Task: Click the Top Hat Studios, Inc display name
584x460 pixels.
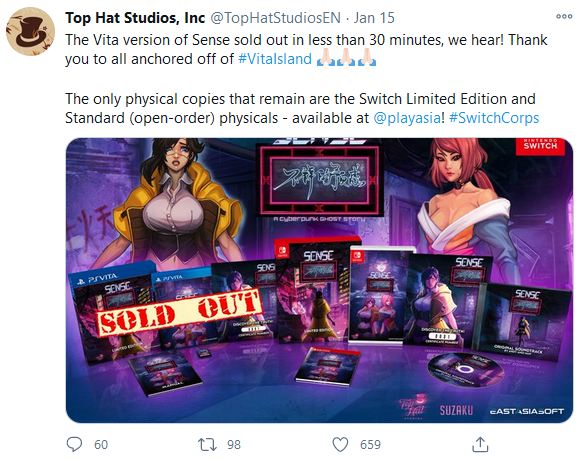Action: click(x=135, y=18)
